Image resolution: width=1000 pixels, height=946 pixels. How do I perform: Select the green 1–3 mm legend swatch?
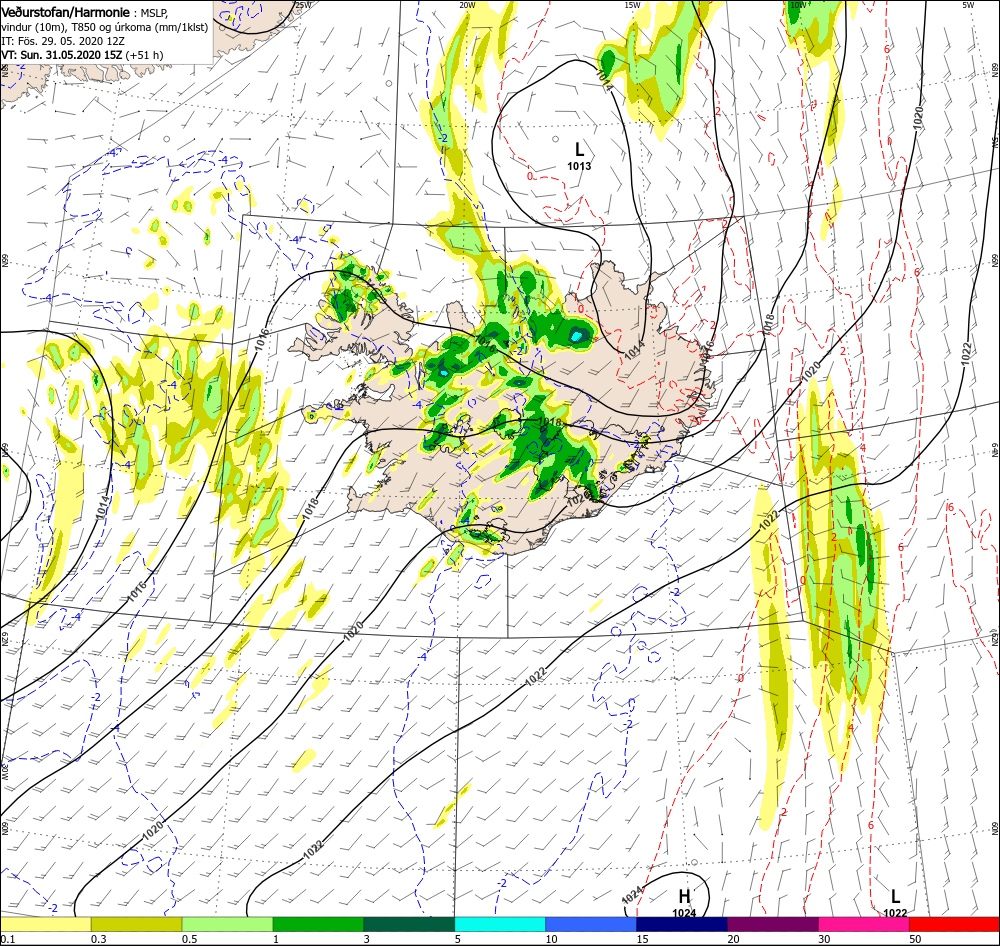pos(318,925)
